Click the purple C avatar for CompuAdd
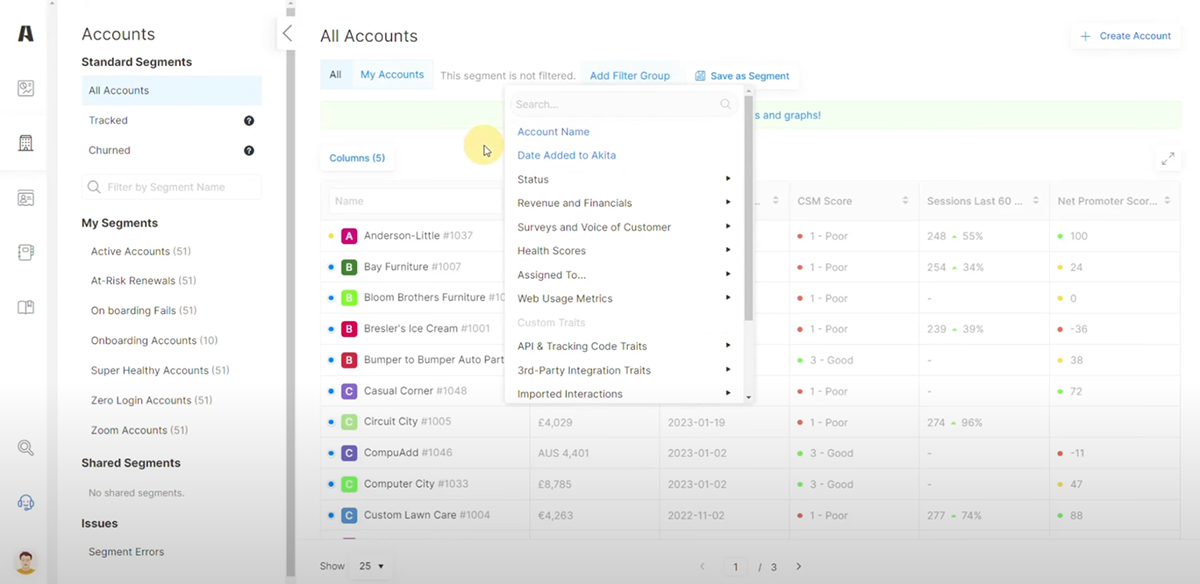This screenshot has width=1200, height=584. pyautogui.click(x=349, y=452)
